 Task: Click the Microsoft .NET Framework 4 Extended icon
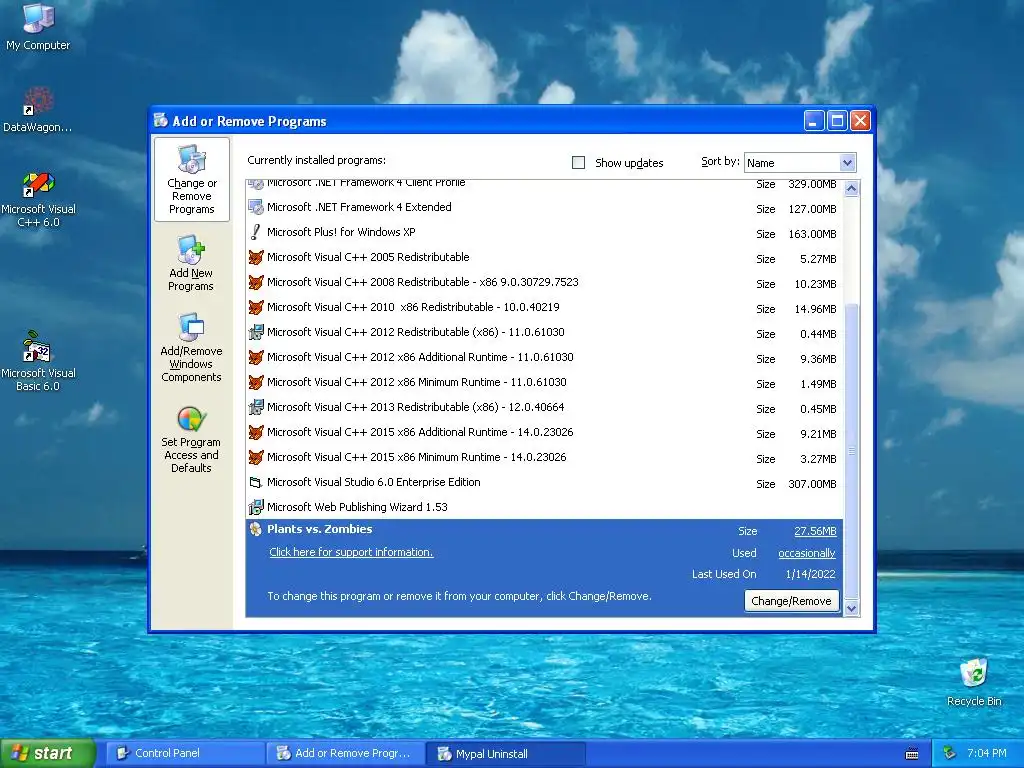[x=255, y=208]
